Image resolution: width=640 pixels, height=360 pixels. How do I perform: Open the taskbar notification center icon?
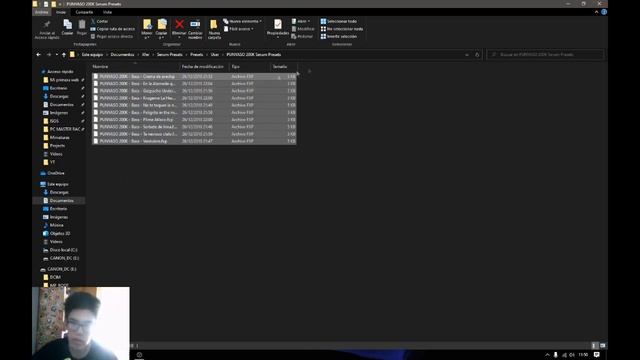pyautogui.click(x=597, y=355)
